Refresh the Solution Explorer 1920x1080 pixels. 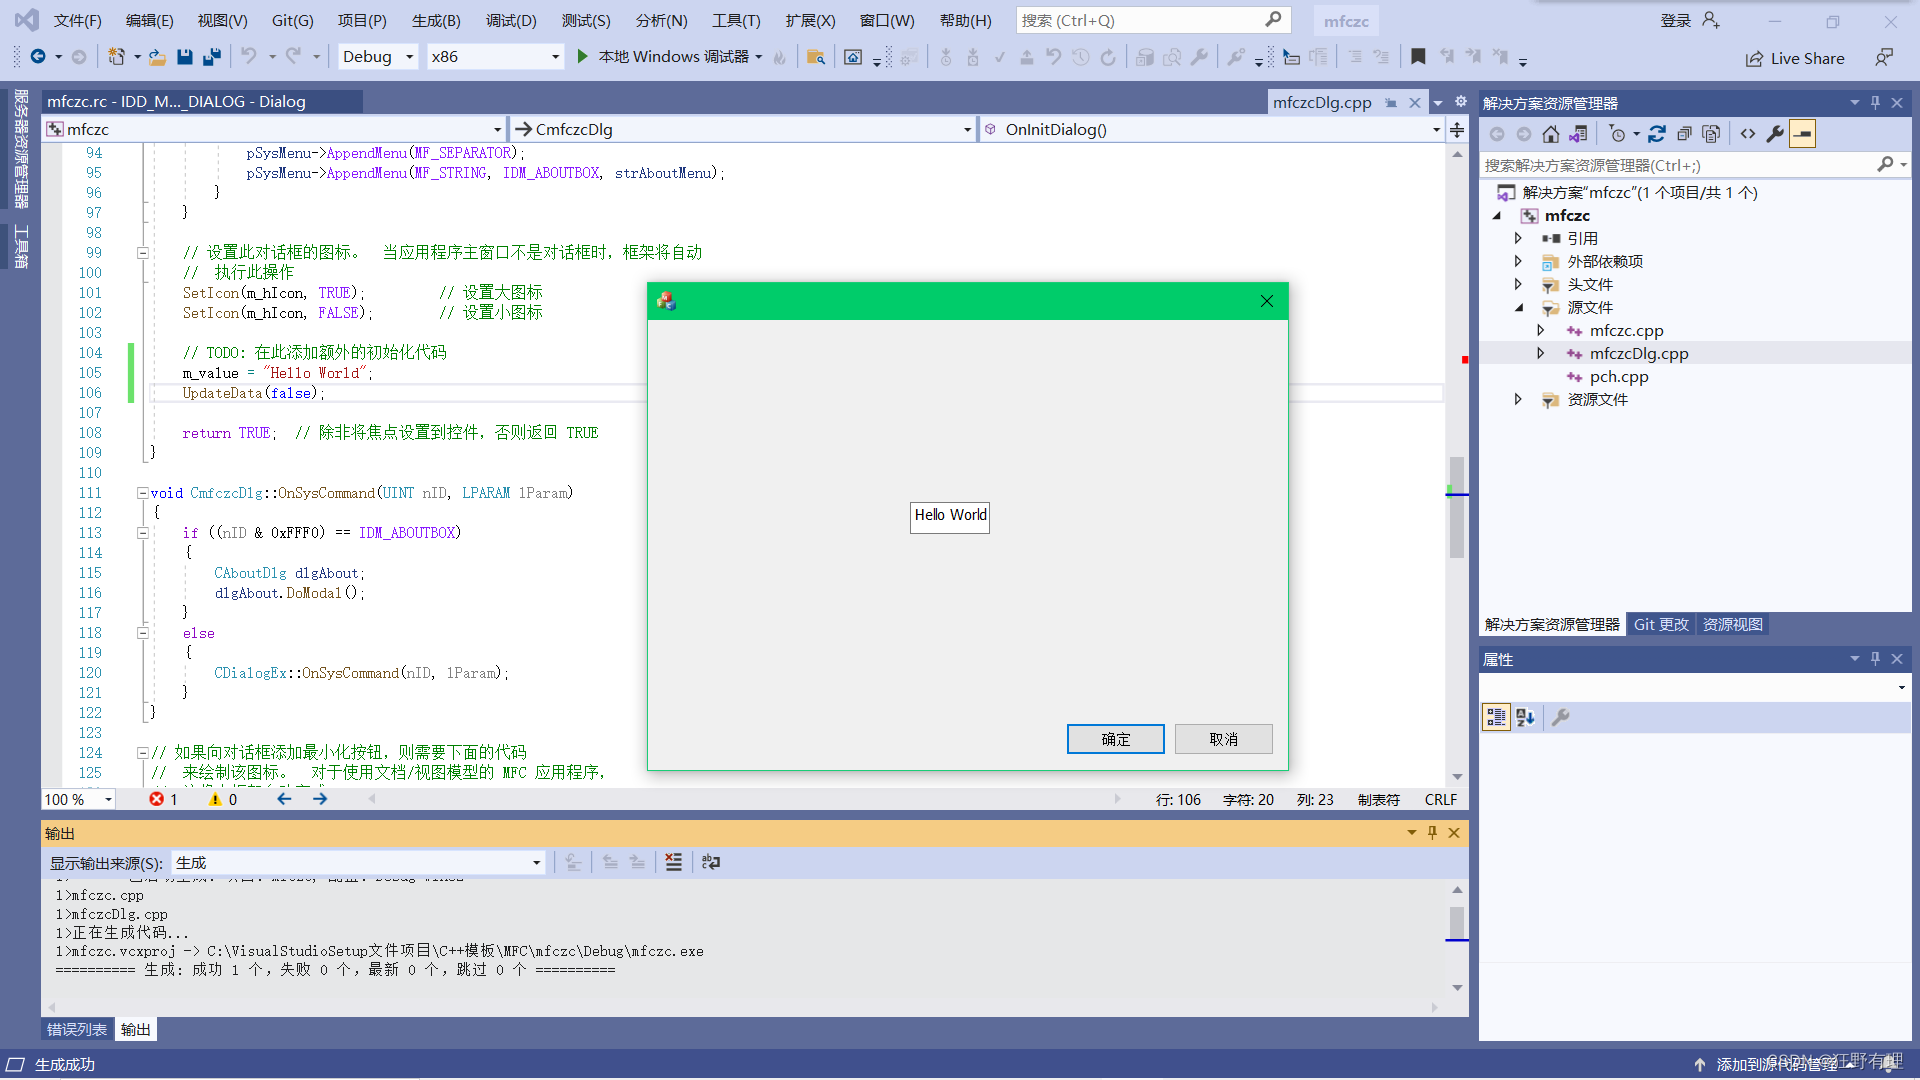pyautogui.click(x=1658, y=133)
